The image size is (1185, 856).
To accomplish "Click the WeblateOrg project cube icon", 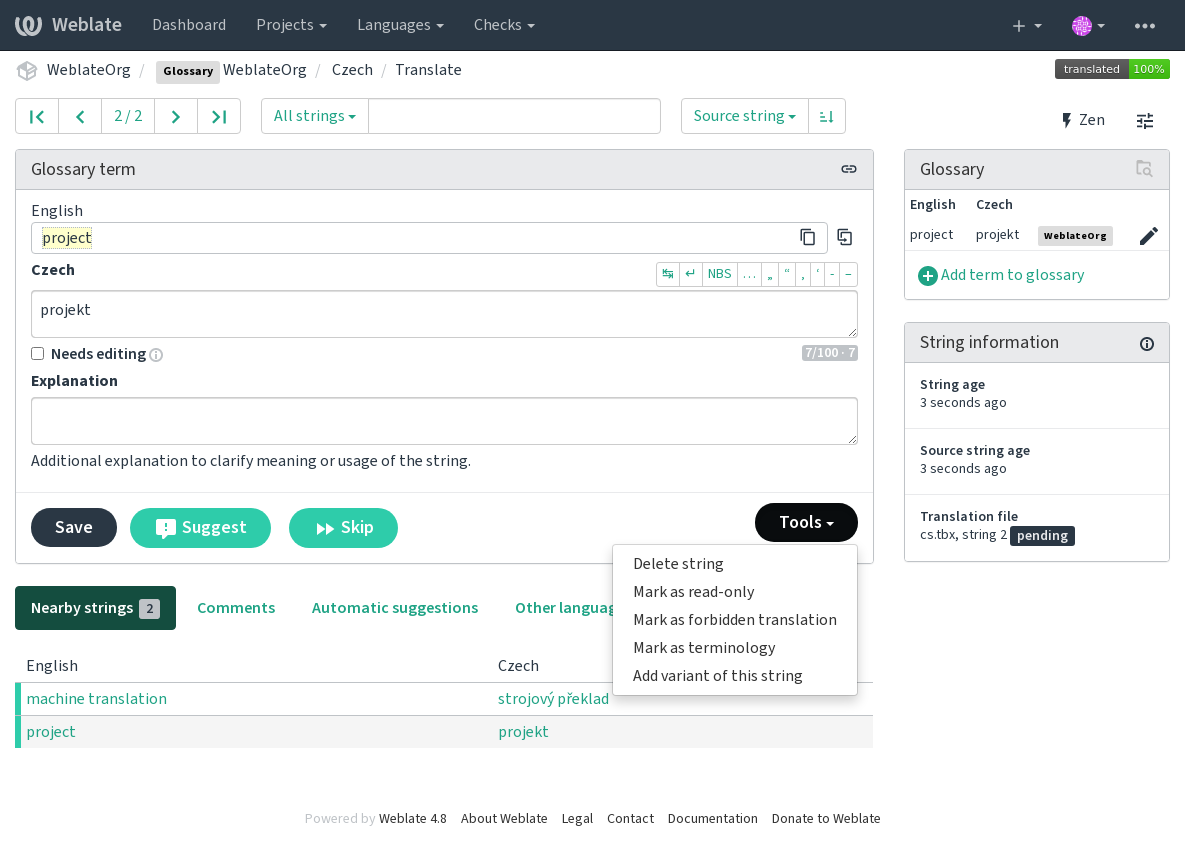I will tap(27, 70).
